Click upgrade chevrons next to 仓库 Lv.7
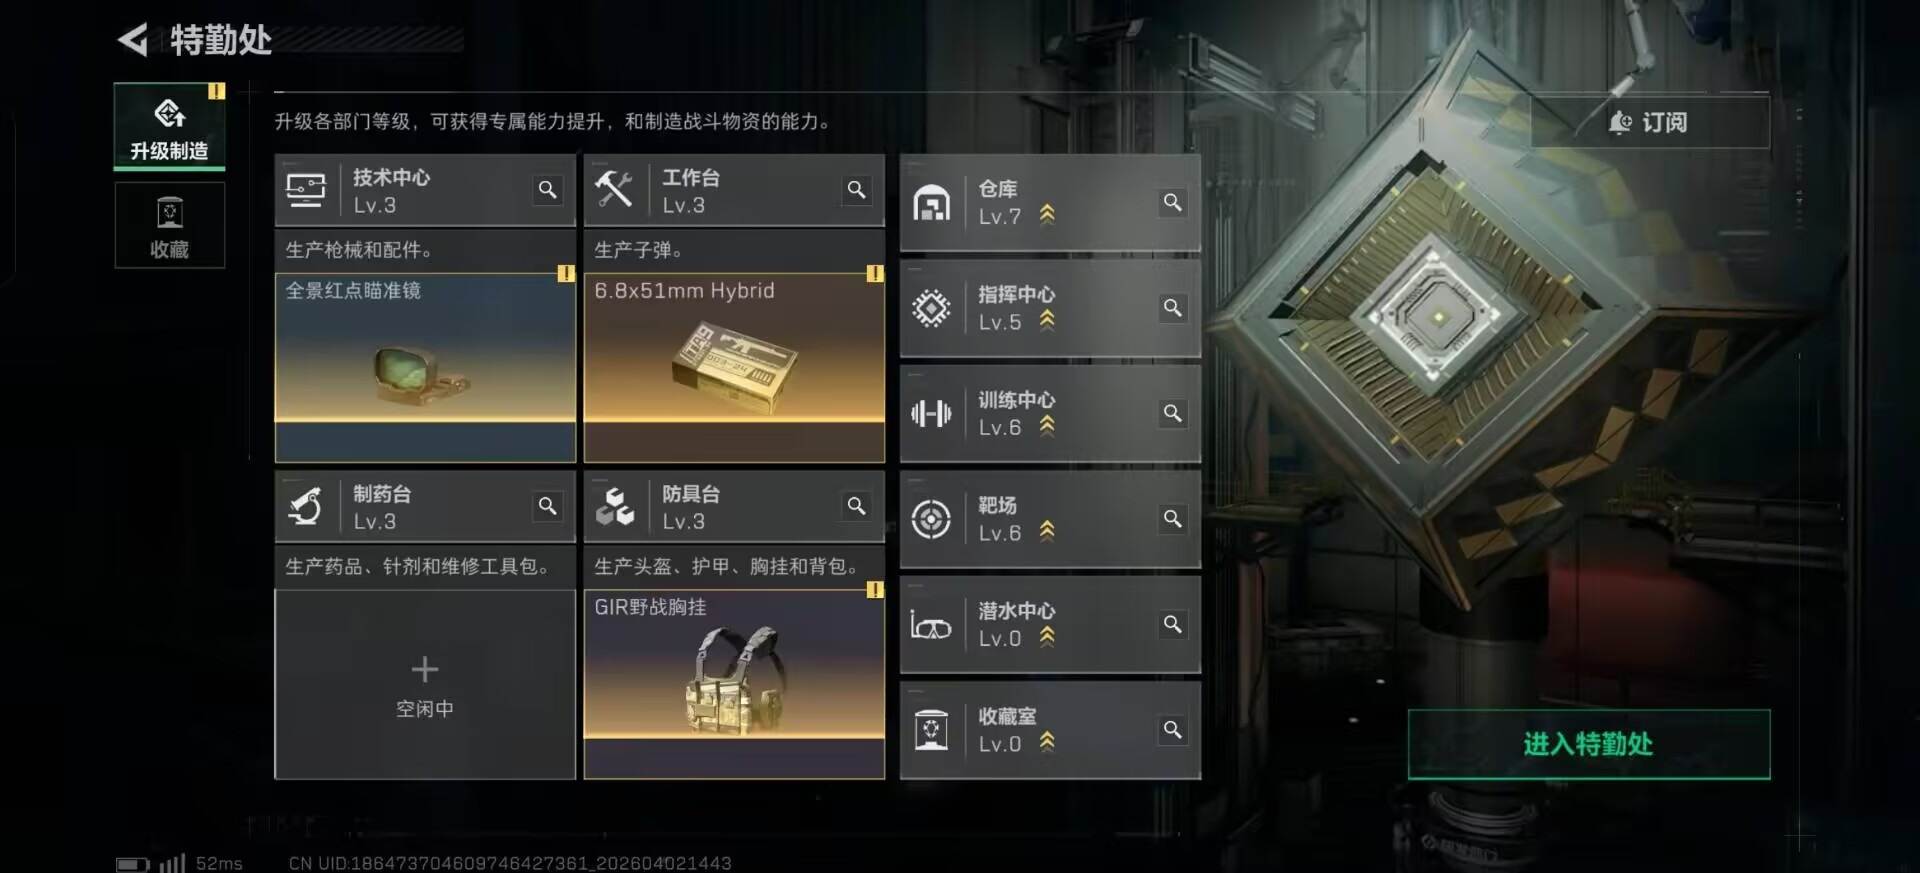Viewport: 1920px width, 873px height. pos(1047,214)
